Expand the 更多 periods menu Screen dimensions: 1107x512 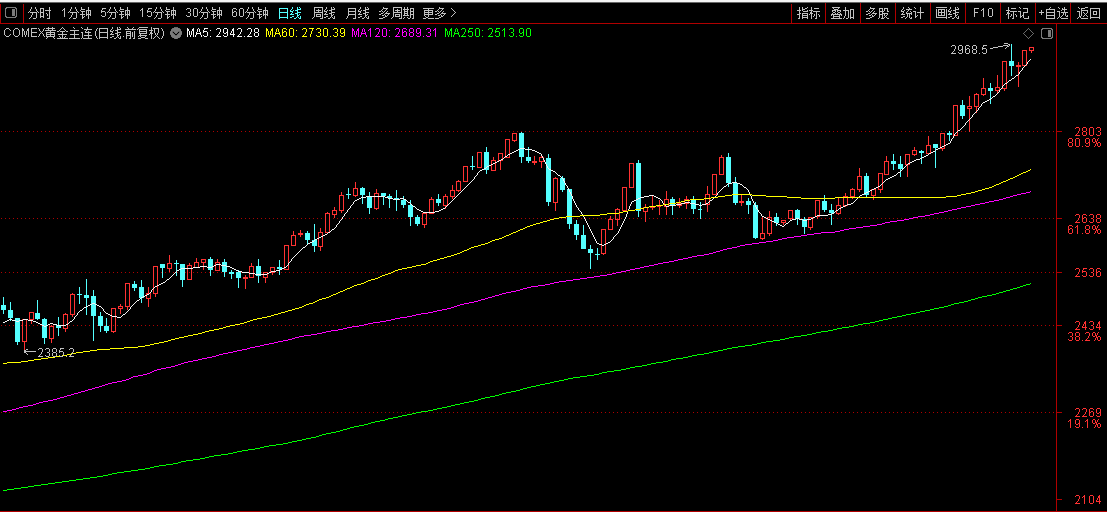439,13
